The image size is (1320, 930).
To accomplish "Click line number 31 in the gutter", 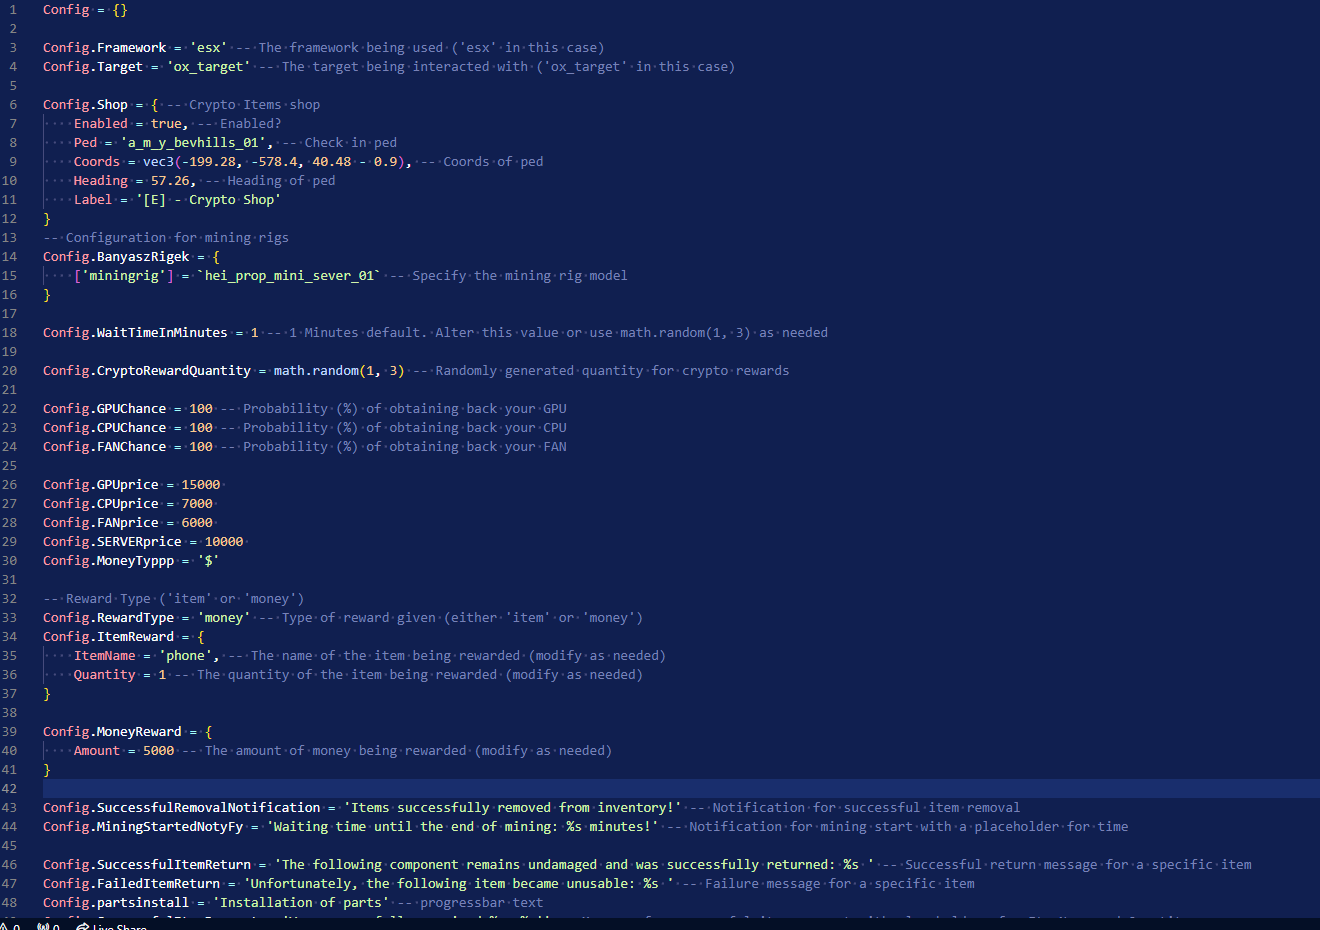I will [x=9, y=580].
